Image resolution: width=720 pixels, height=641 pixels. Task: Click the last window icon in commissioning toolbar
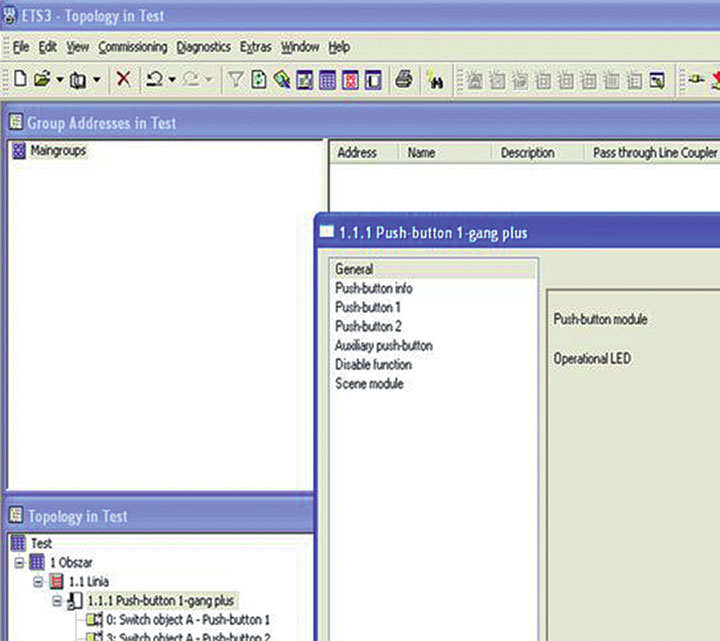click(657, 81)
